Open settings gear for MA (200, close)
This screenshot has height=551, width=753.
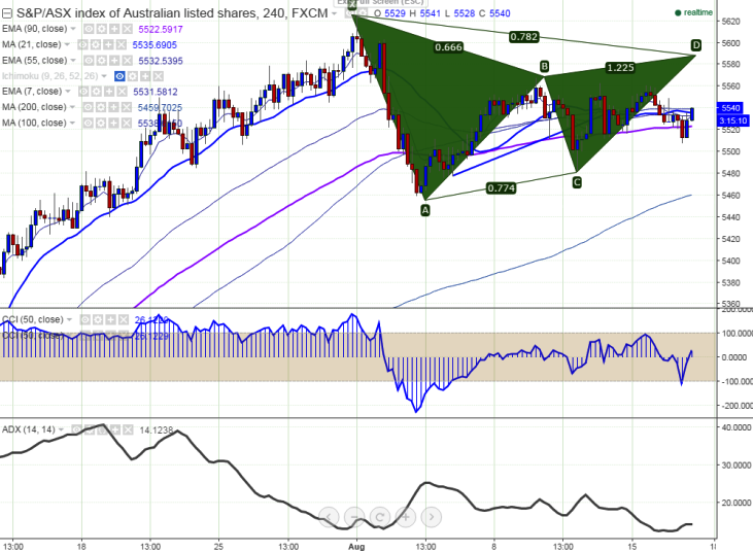point(101,108)
